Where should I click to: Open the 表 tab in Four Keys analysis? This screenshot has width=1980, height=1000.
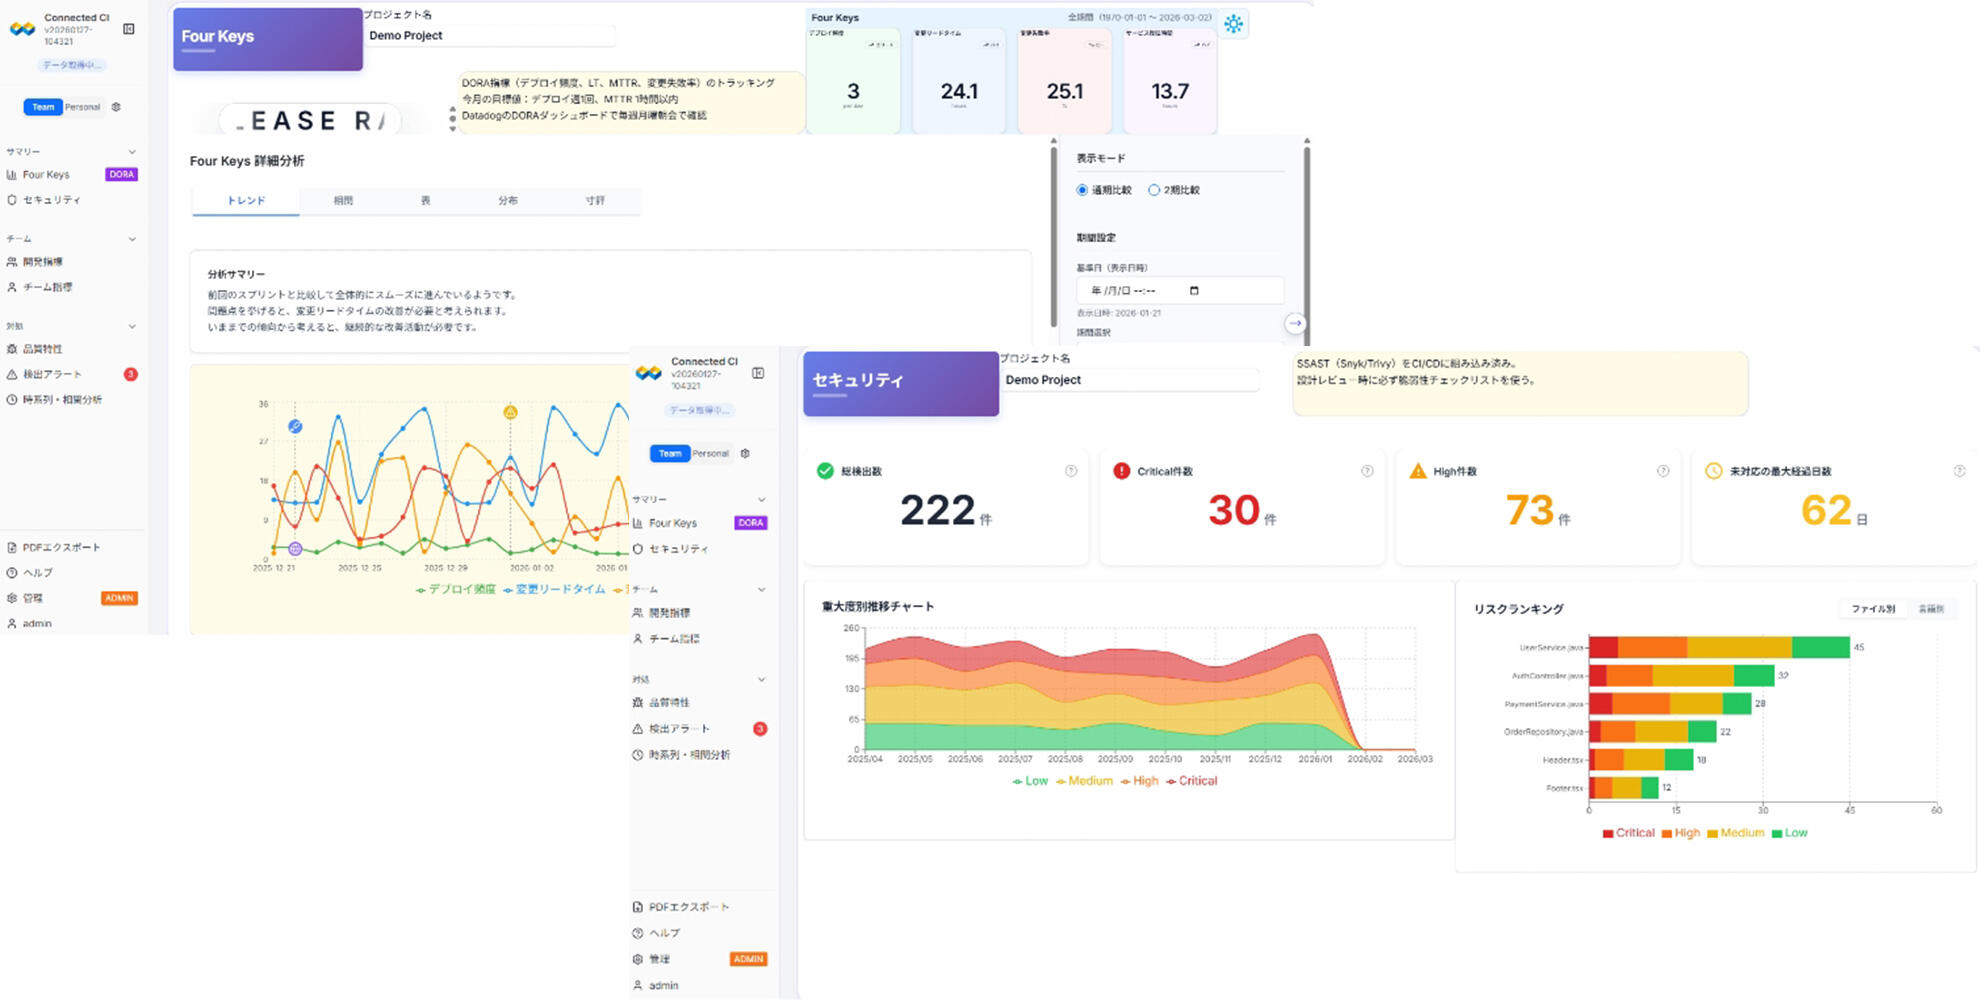[x=425, y=201]
